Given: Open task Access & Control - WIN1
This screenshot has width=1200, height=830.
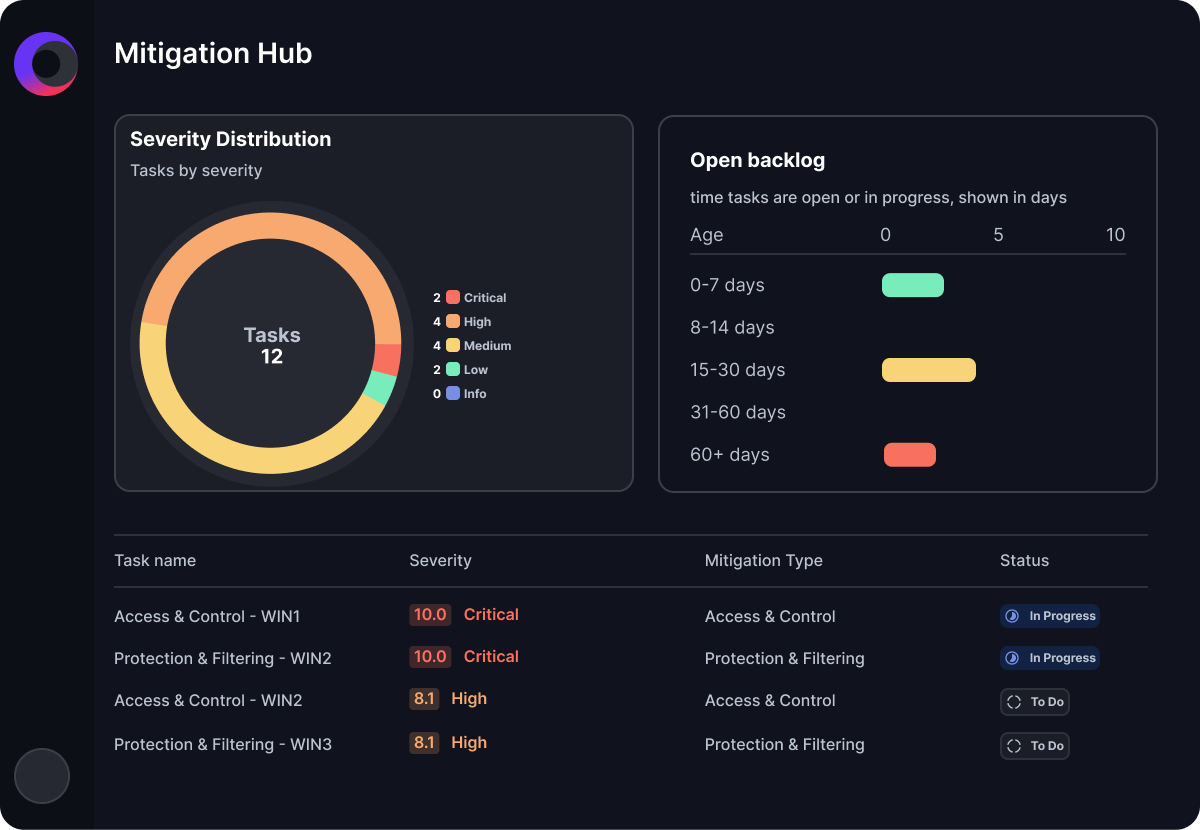Looking at the screenshot, I should click(x=207, y=616).
